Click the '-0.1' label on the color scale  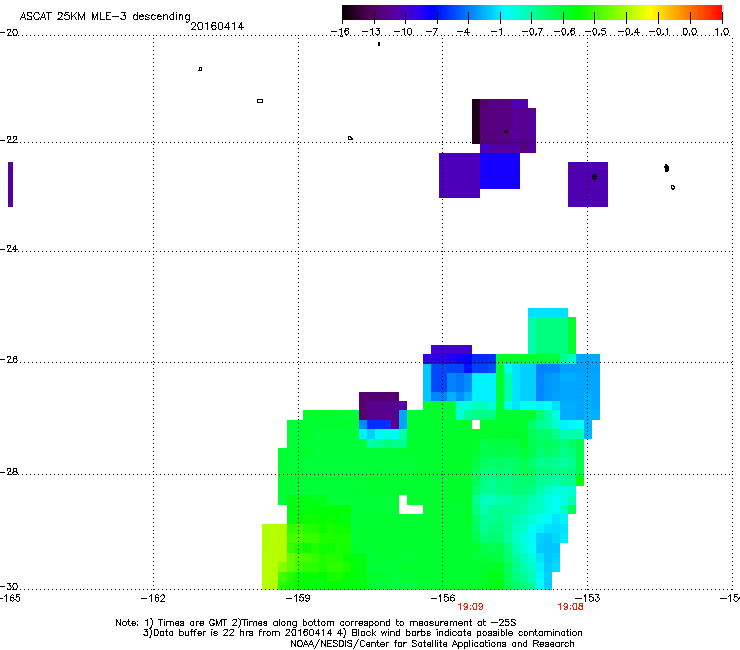tap(659, 32)
